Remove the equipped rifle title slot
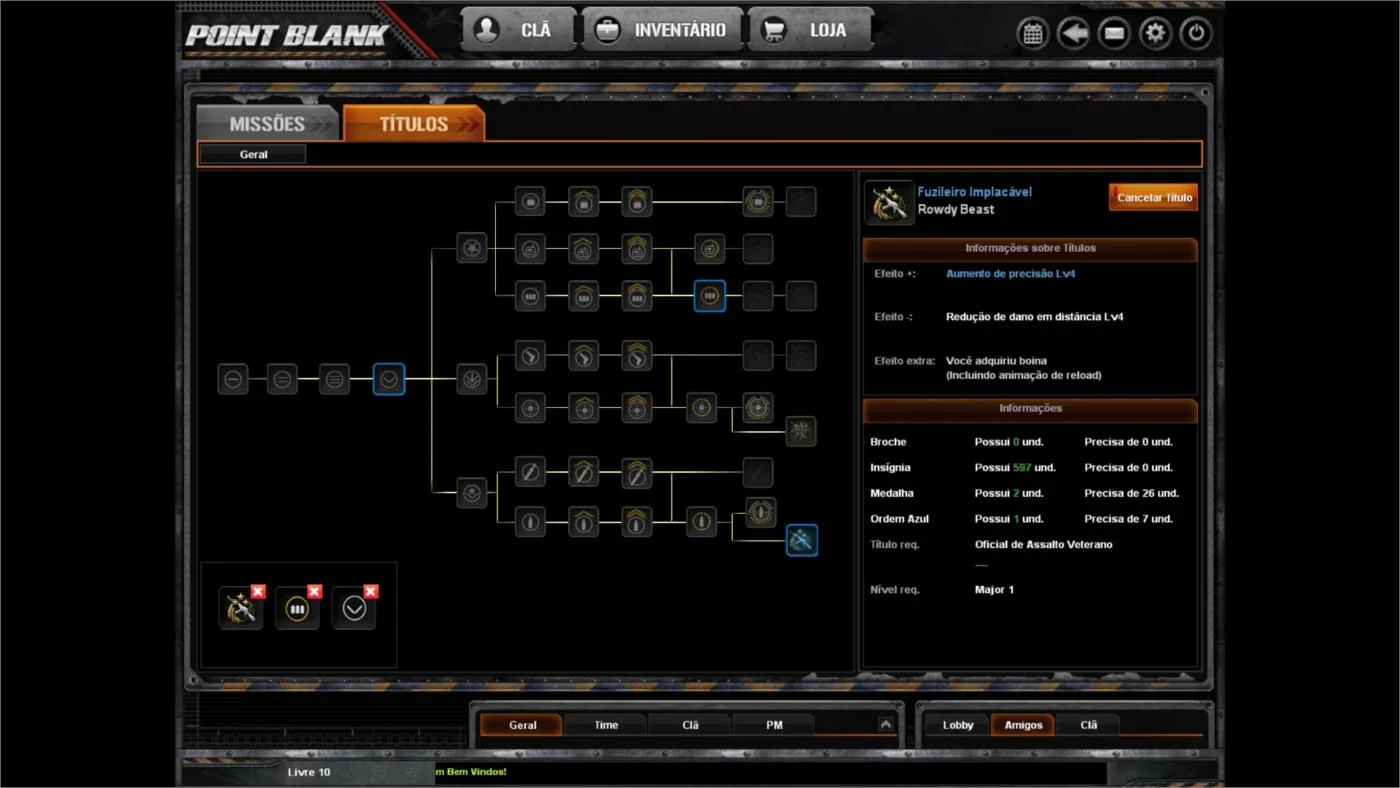The width and height of the screenshot is (1400, 788). [x=258, y=592]
